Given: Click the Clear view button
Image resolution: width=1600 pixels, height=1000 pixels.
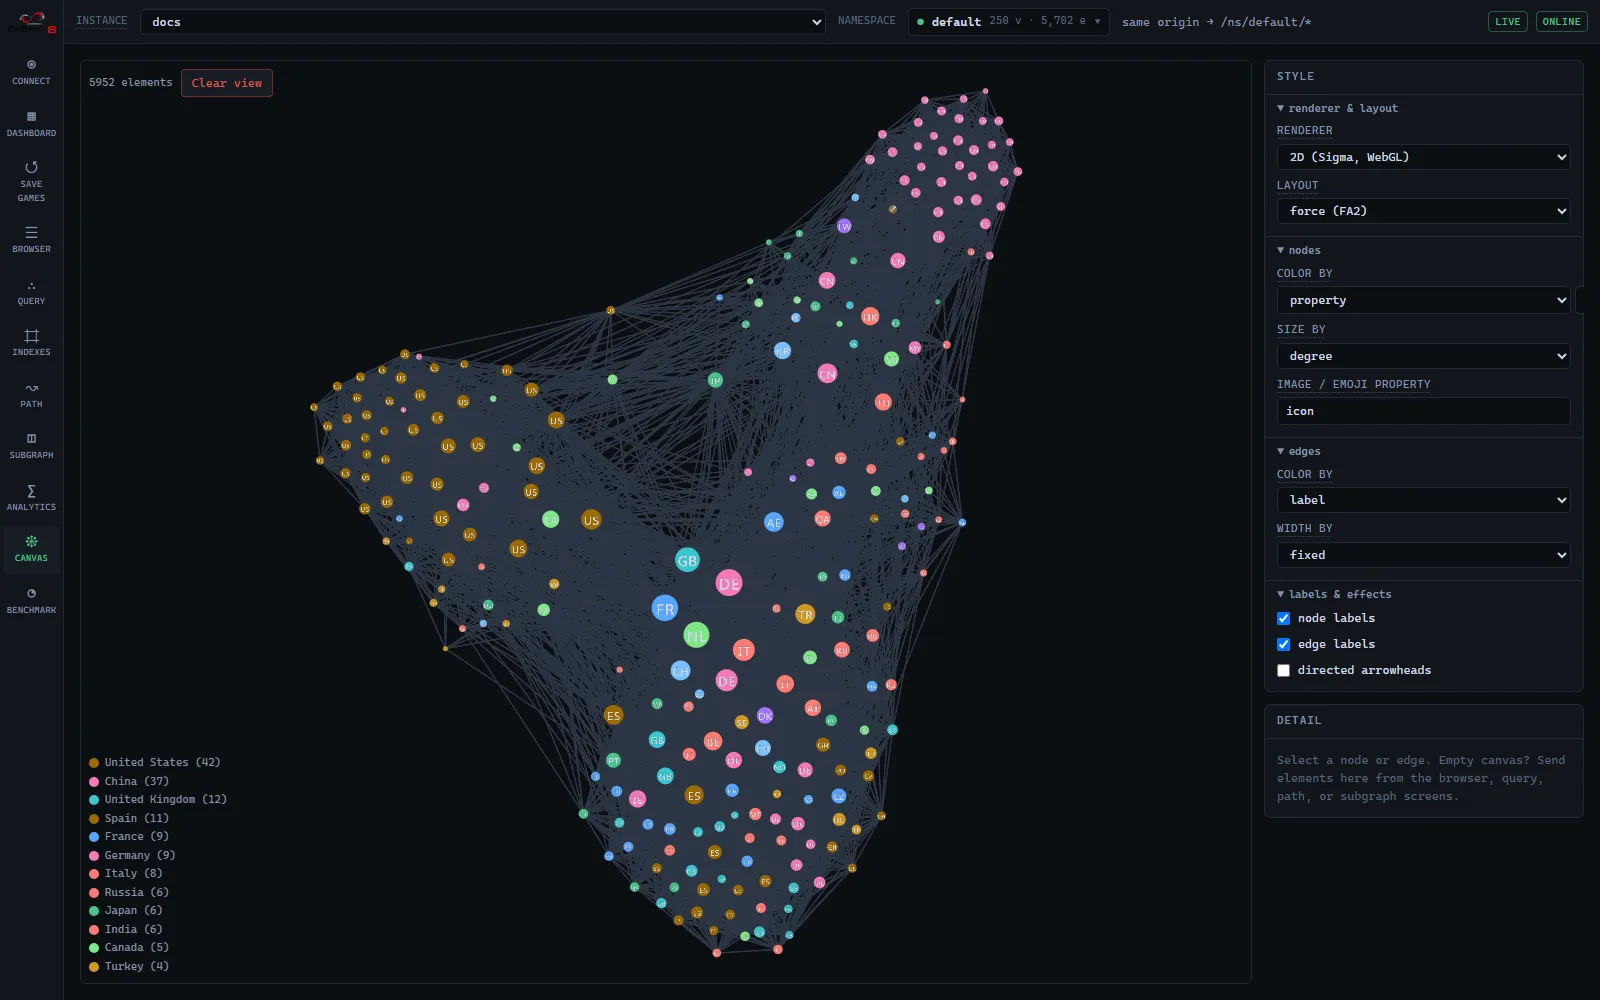Looking at the screenshot, I should (x=227, y=83).
